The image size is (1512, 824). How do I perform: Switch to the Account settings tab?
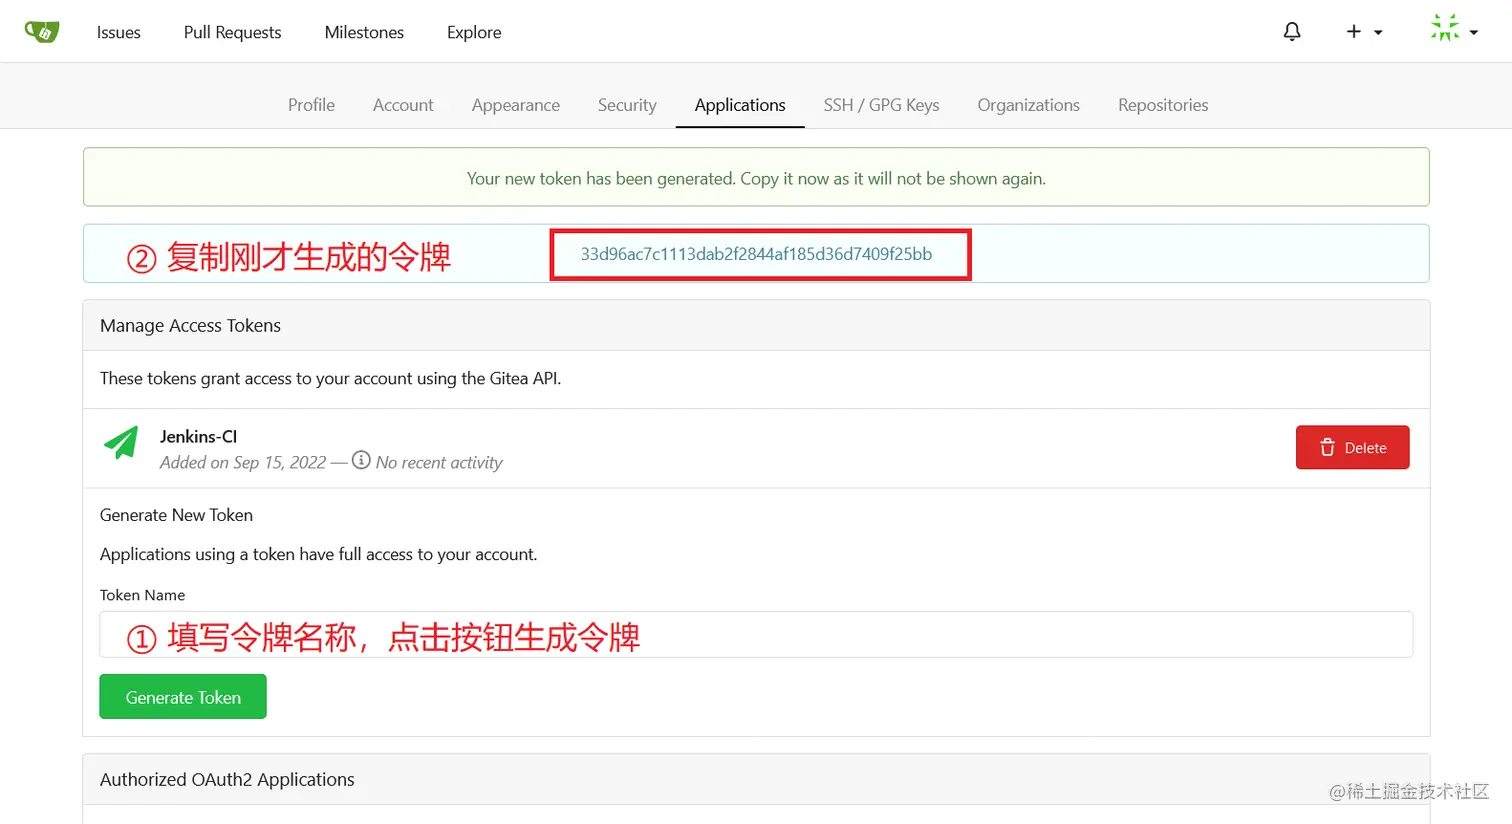[403, 105]
